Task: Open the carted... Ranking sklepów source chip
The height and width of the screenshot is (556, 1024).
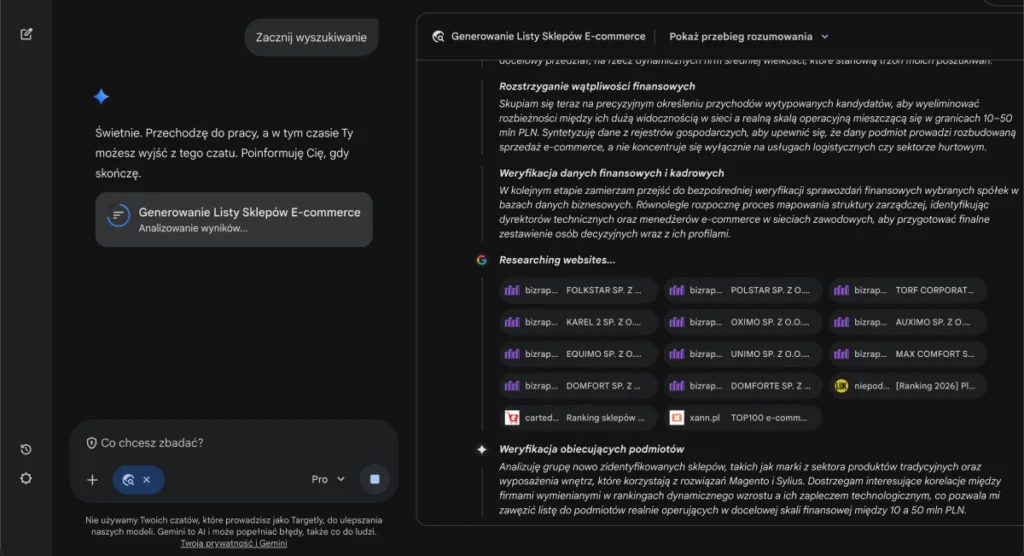Action: pyautogui.click(x=578, y=418)
